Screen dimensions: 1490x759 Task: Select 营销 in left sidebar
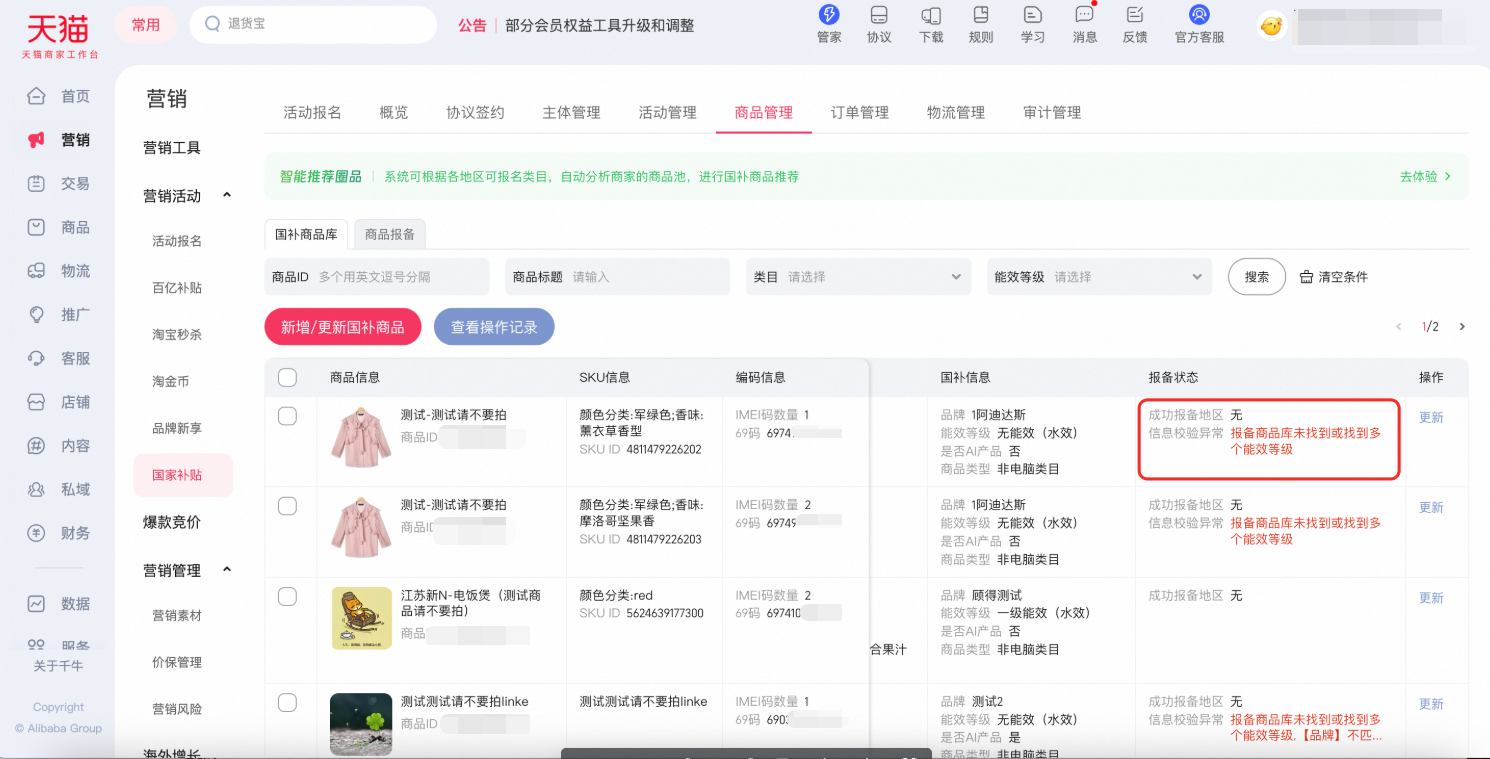[59, 140]
